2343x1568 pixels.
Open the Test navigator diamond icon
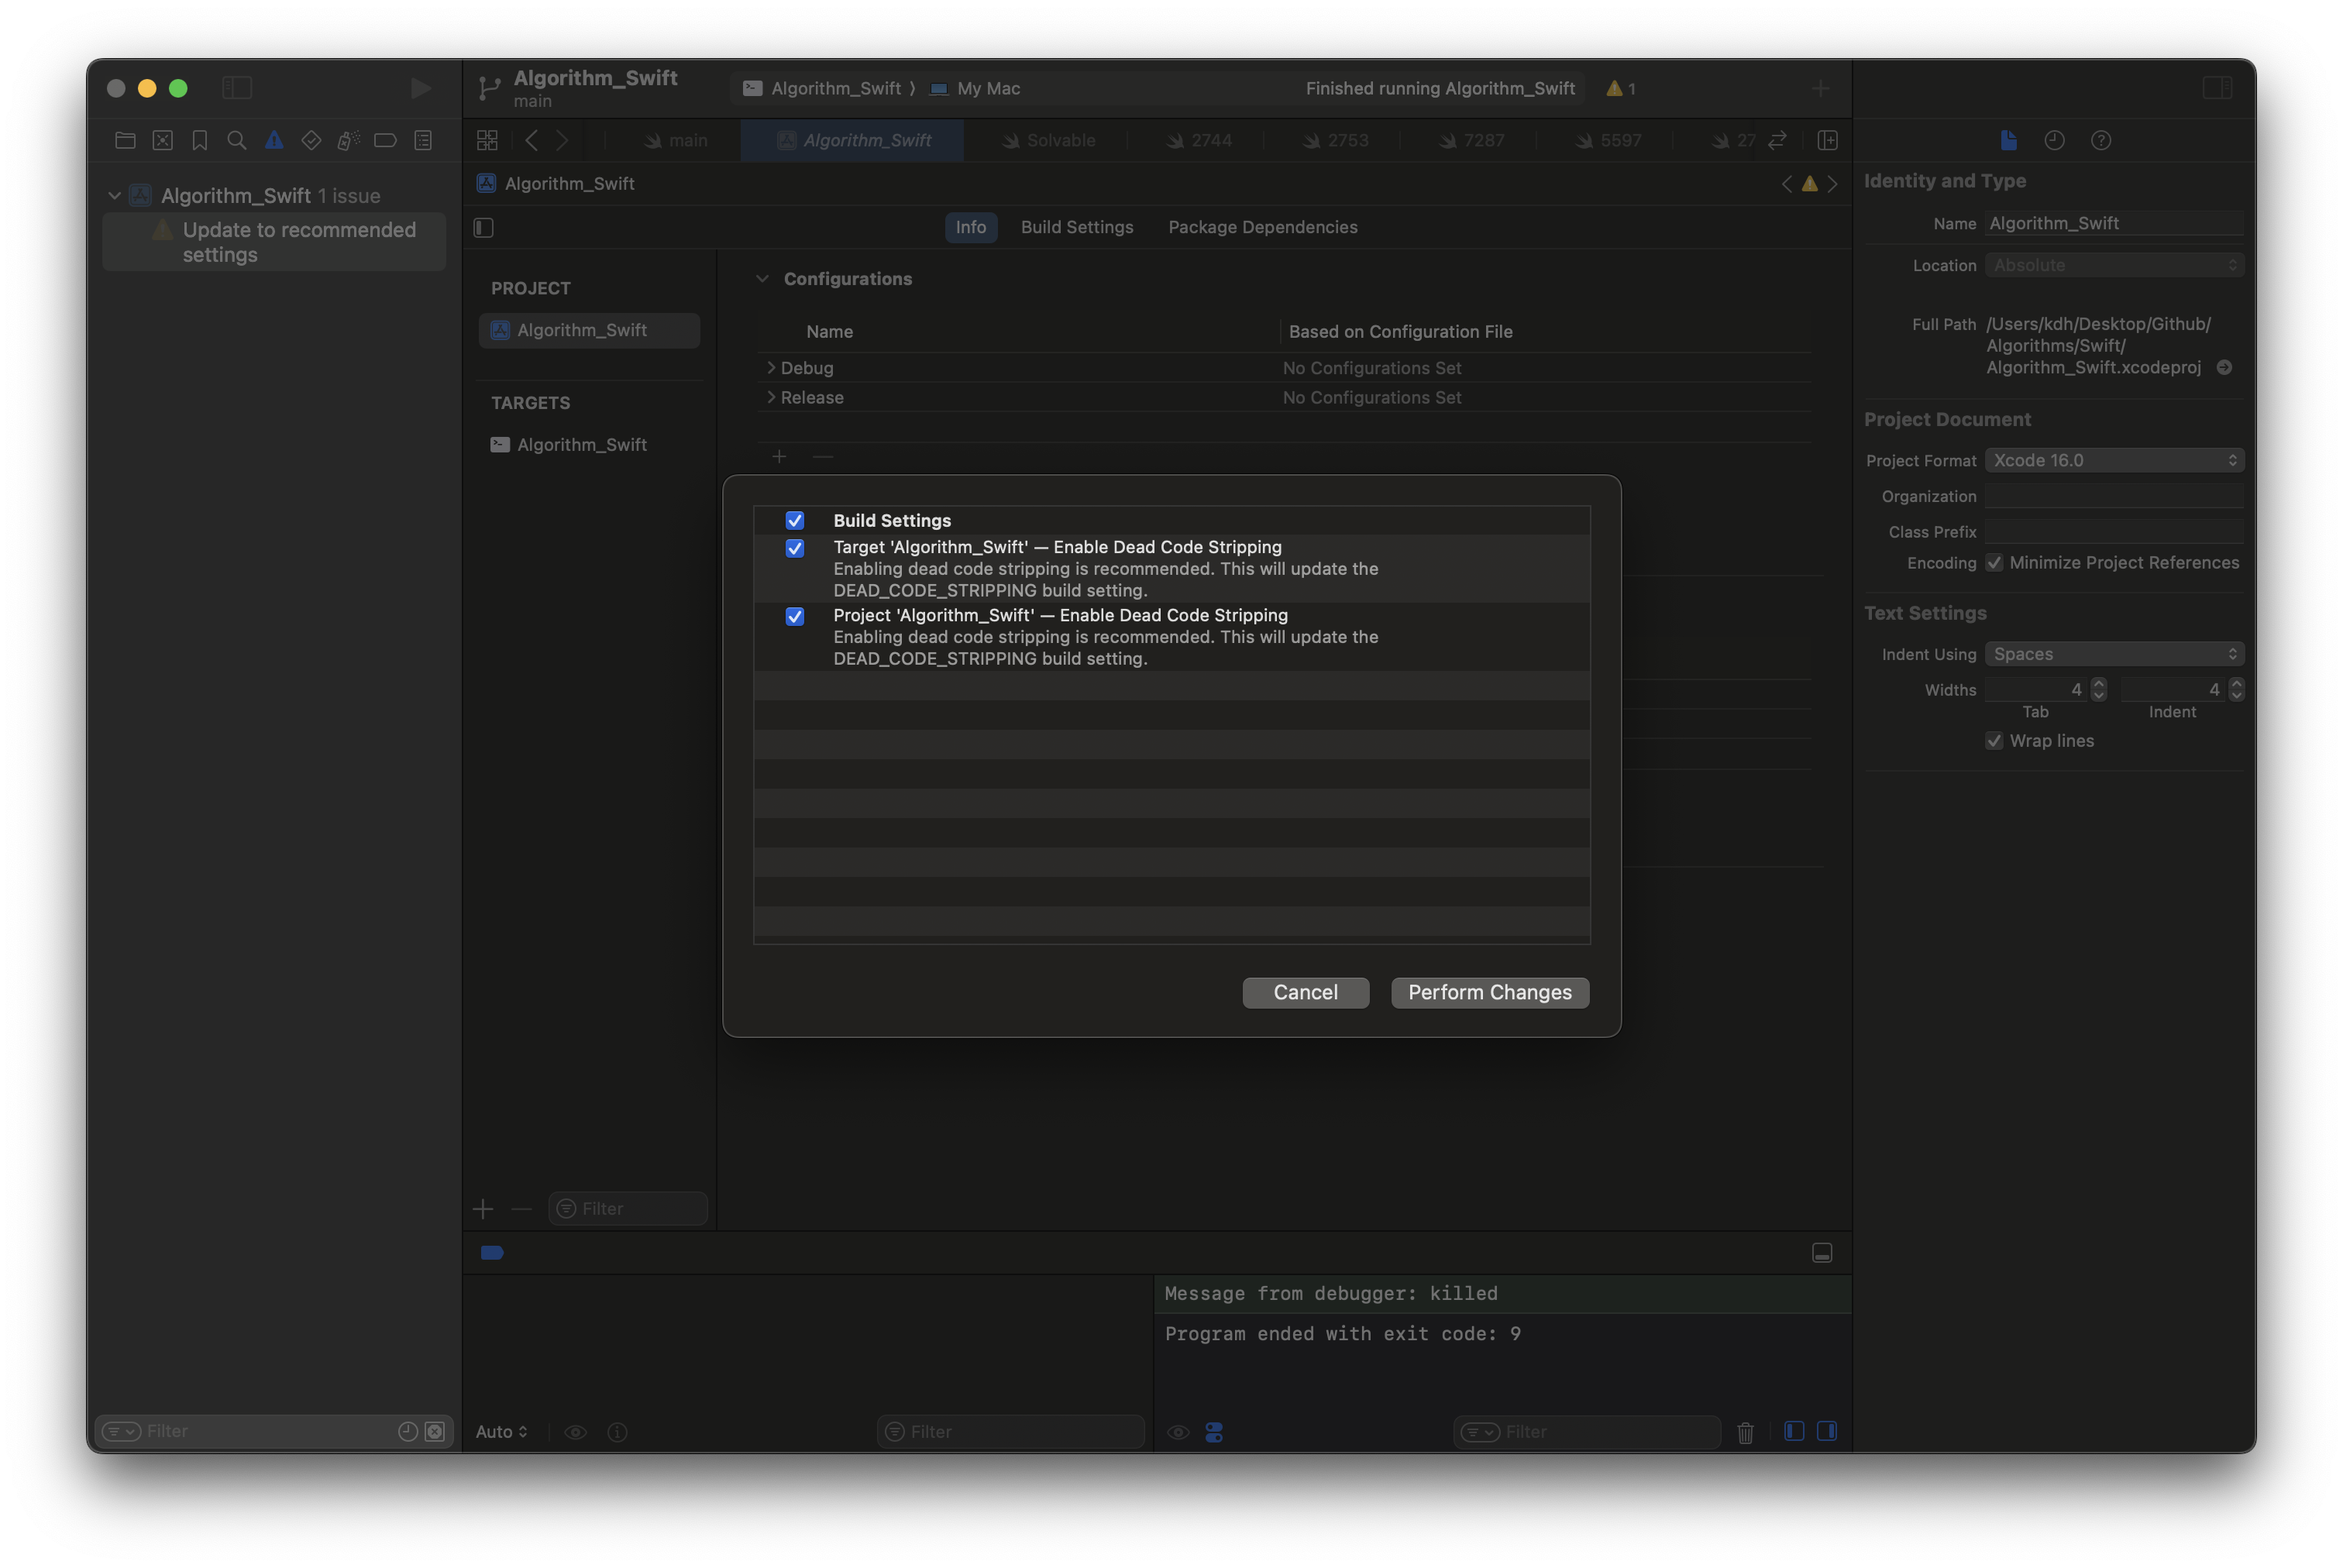pos(311,141)
